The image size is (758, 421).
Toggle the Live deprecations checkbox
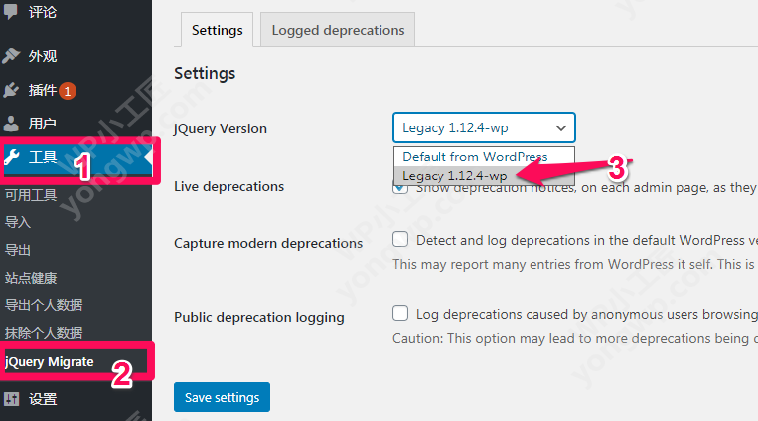point(400,187)
